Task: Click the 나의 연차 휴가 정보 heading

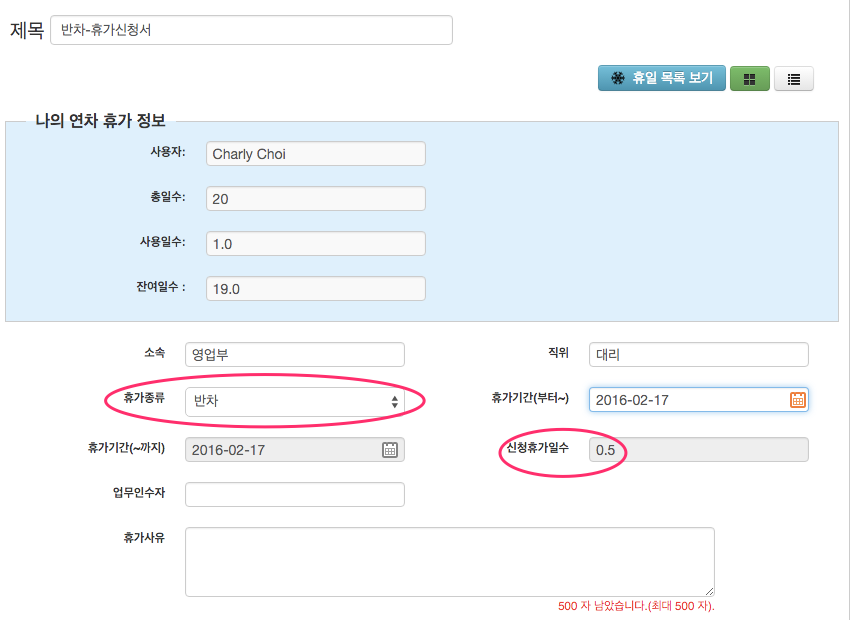Action: click(x=100, y=121)
